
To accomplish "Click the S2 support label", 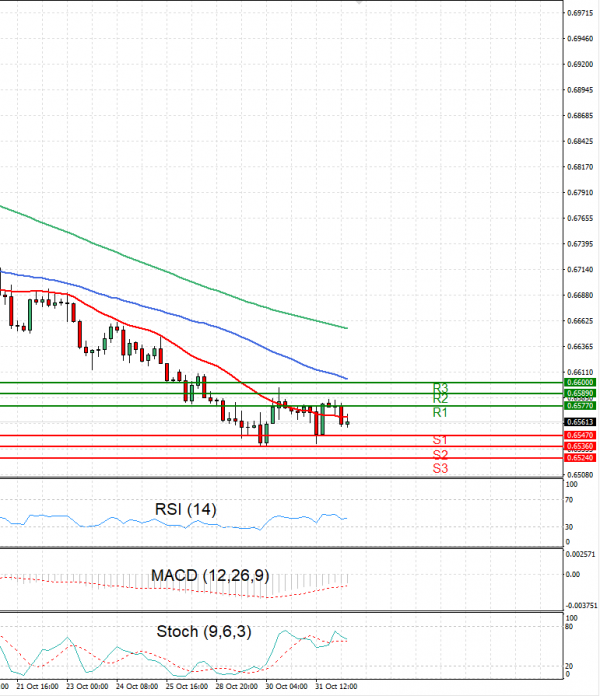I will [440, 455].
